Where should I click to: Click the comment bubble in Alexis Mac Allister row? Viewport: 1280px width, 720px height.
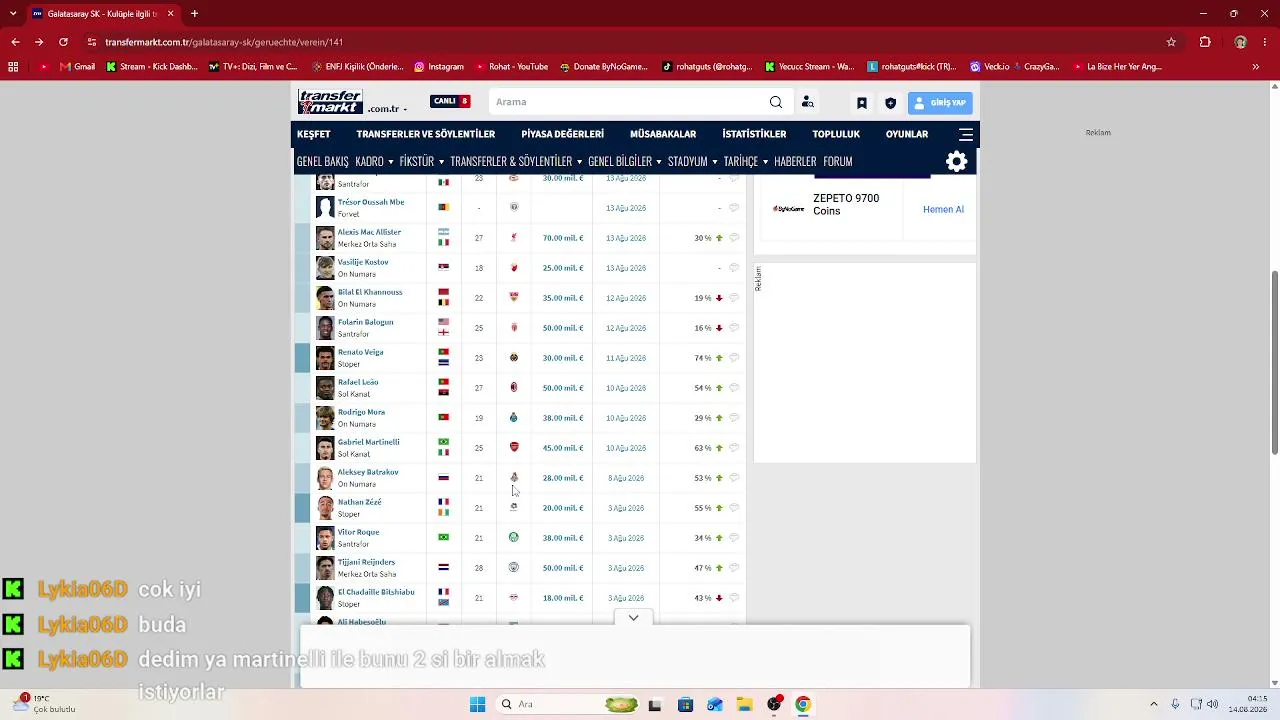tap(734, 238)
